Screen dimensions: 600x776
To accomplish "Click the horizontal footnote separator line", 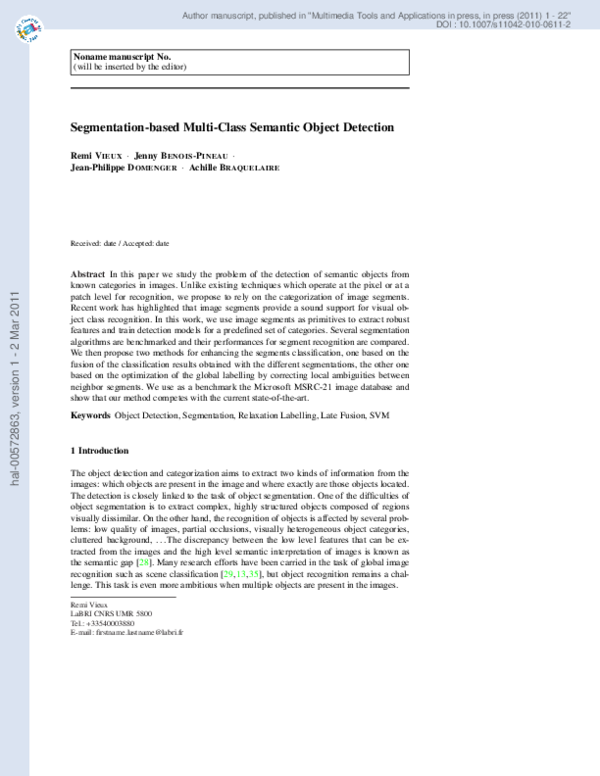I will pos(123,597).
